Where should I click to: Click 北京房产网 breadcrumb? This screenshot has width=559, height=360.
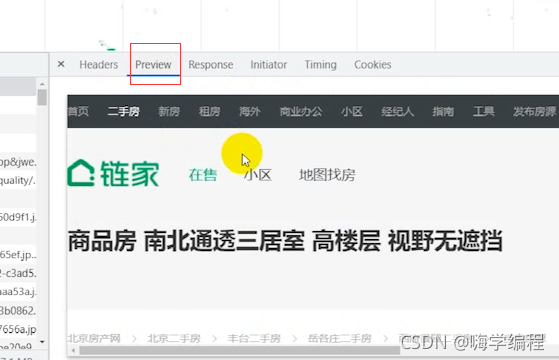click(94, 338)
